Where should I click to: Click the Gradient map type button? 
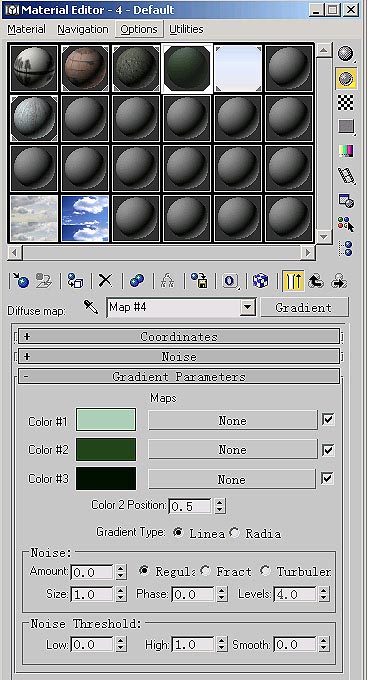tap(304, 307)
